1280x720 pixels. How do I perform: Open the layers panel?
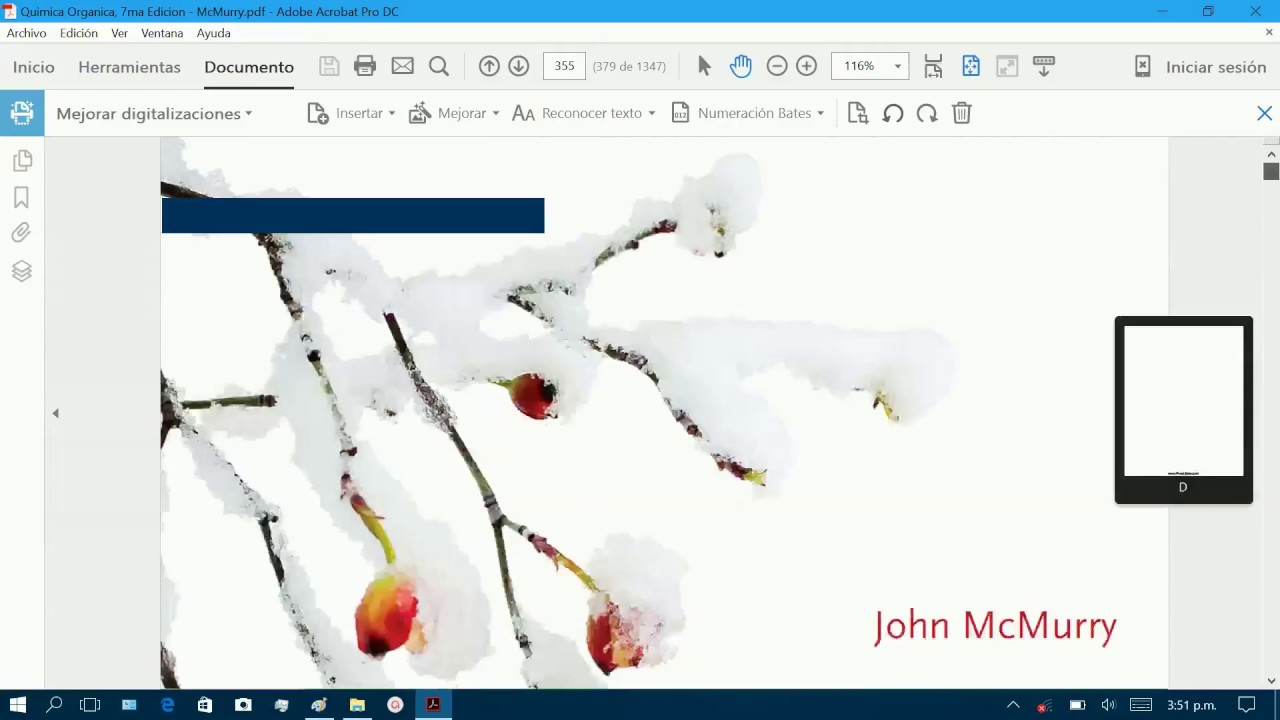click(x=22, y=271)
